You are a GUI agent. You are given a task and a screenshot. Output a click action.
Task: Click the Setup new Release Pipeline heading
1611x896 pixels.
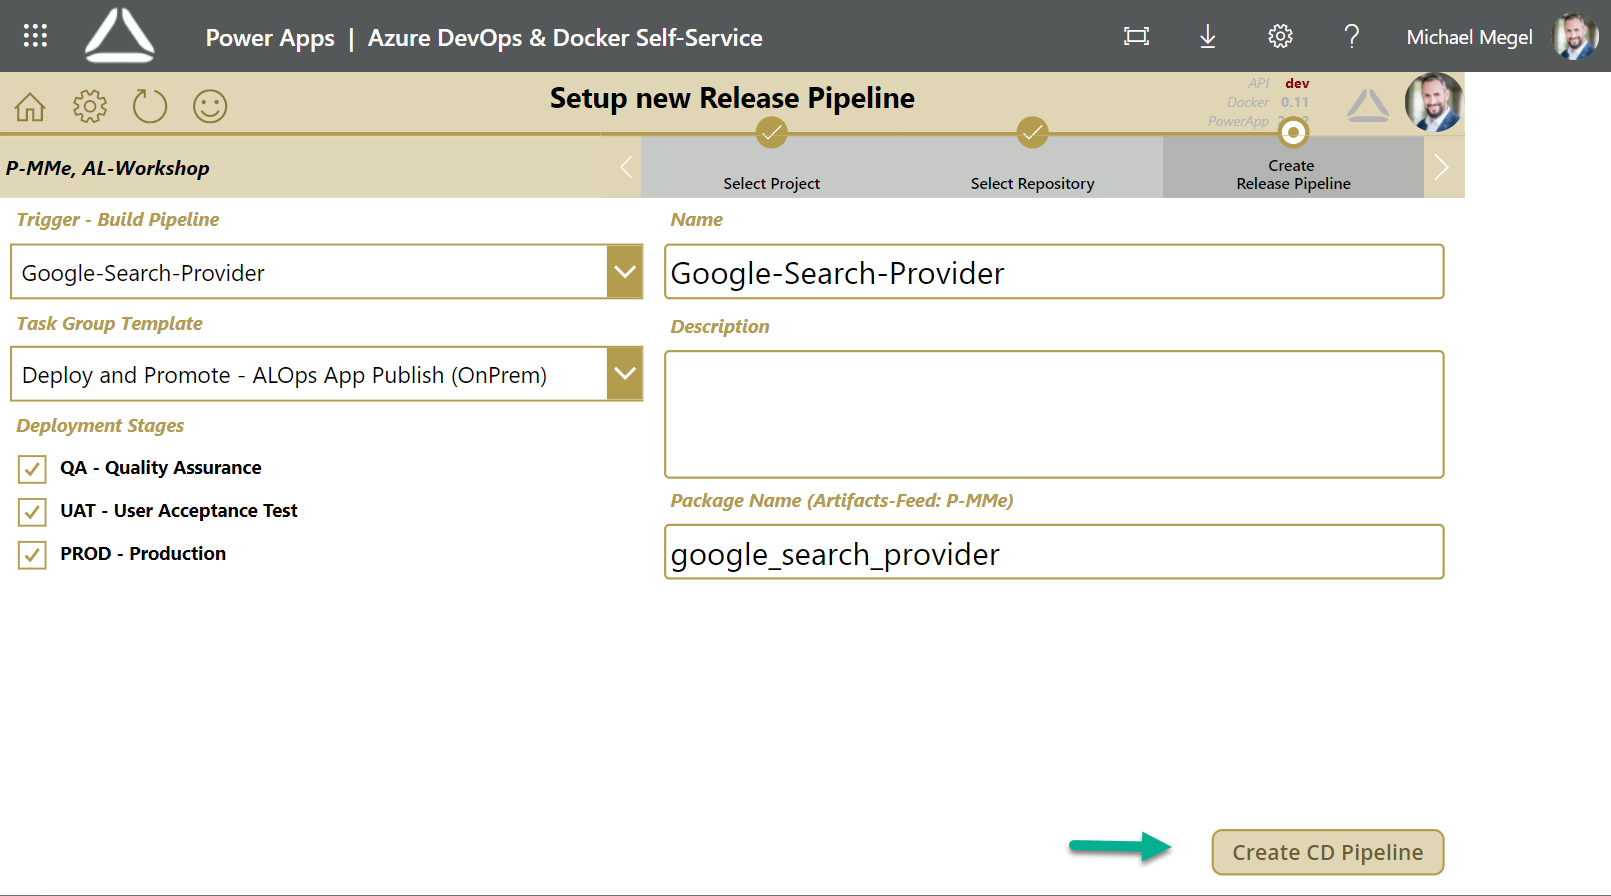pyautogui.click(x=732, y=98)
